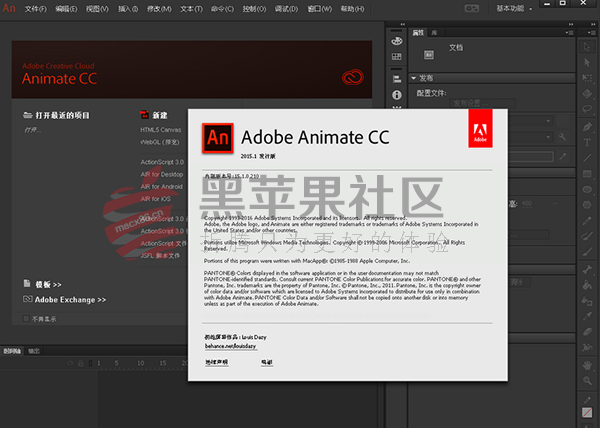Collapse the 发布 section triangle
This screenshot has width=600, height=428.
click(413, 78)
